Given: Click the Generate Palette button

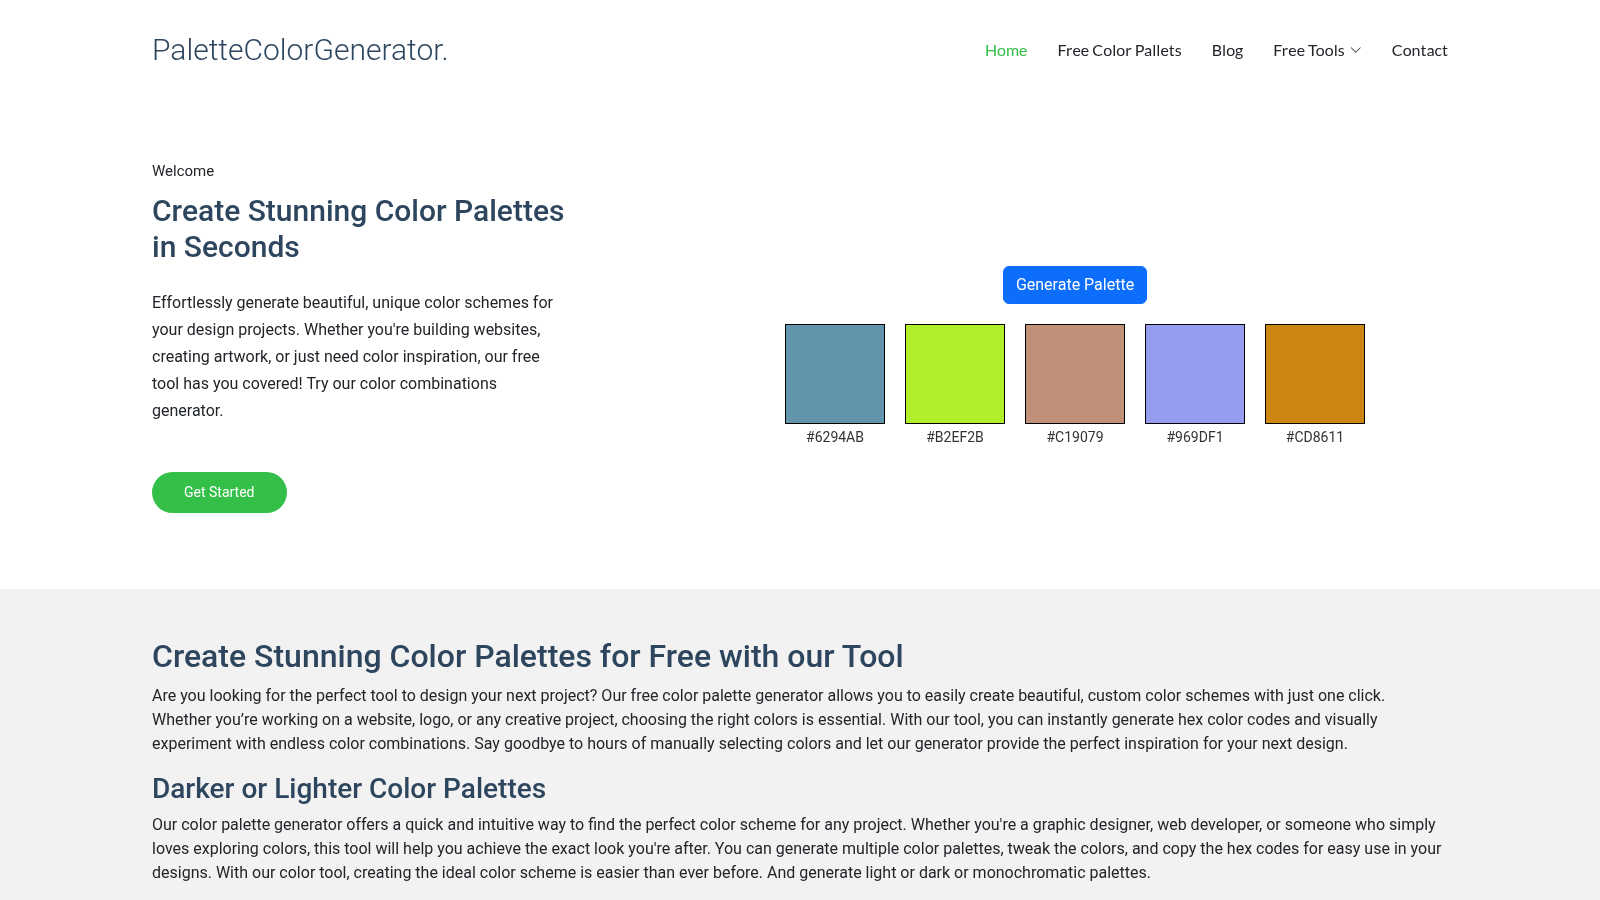Looking at the screenshot, I should [1075, 285].
